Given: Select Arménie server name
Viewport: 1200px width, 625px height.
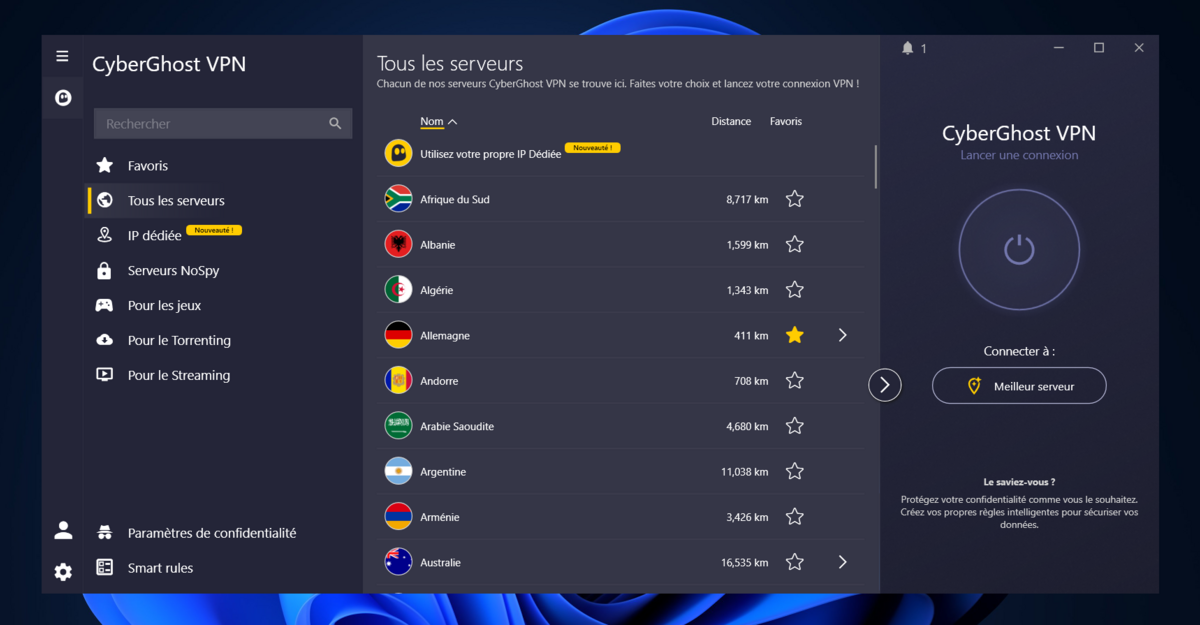Looking at the screenshot, I should coord(440,517).
